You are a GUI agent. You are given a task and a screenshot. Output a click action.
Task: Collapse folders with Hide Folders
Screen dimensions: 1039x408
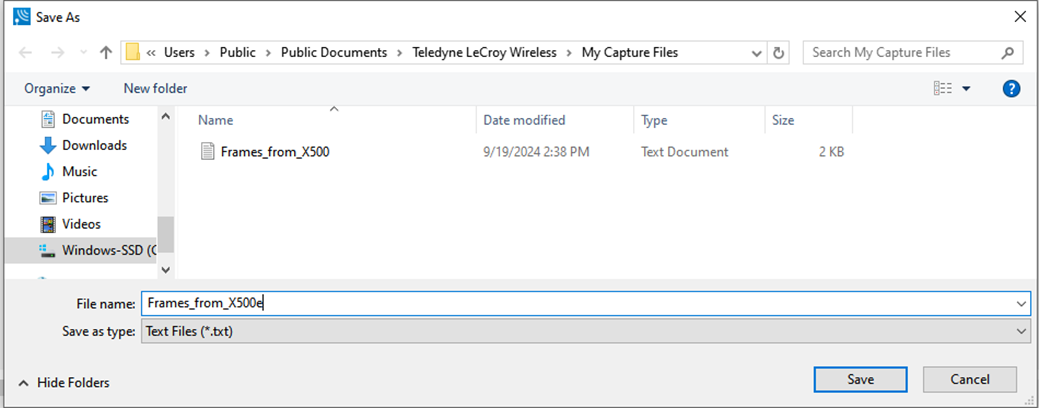pos(64,383)
